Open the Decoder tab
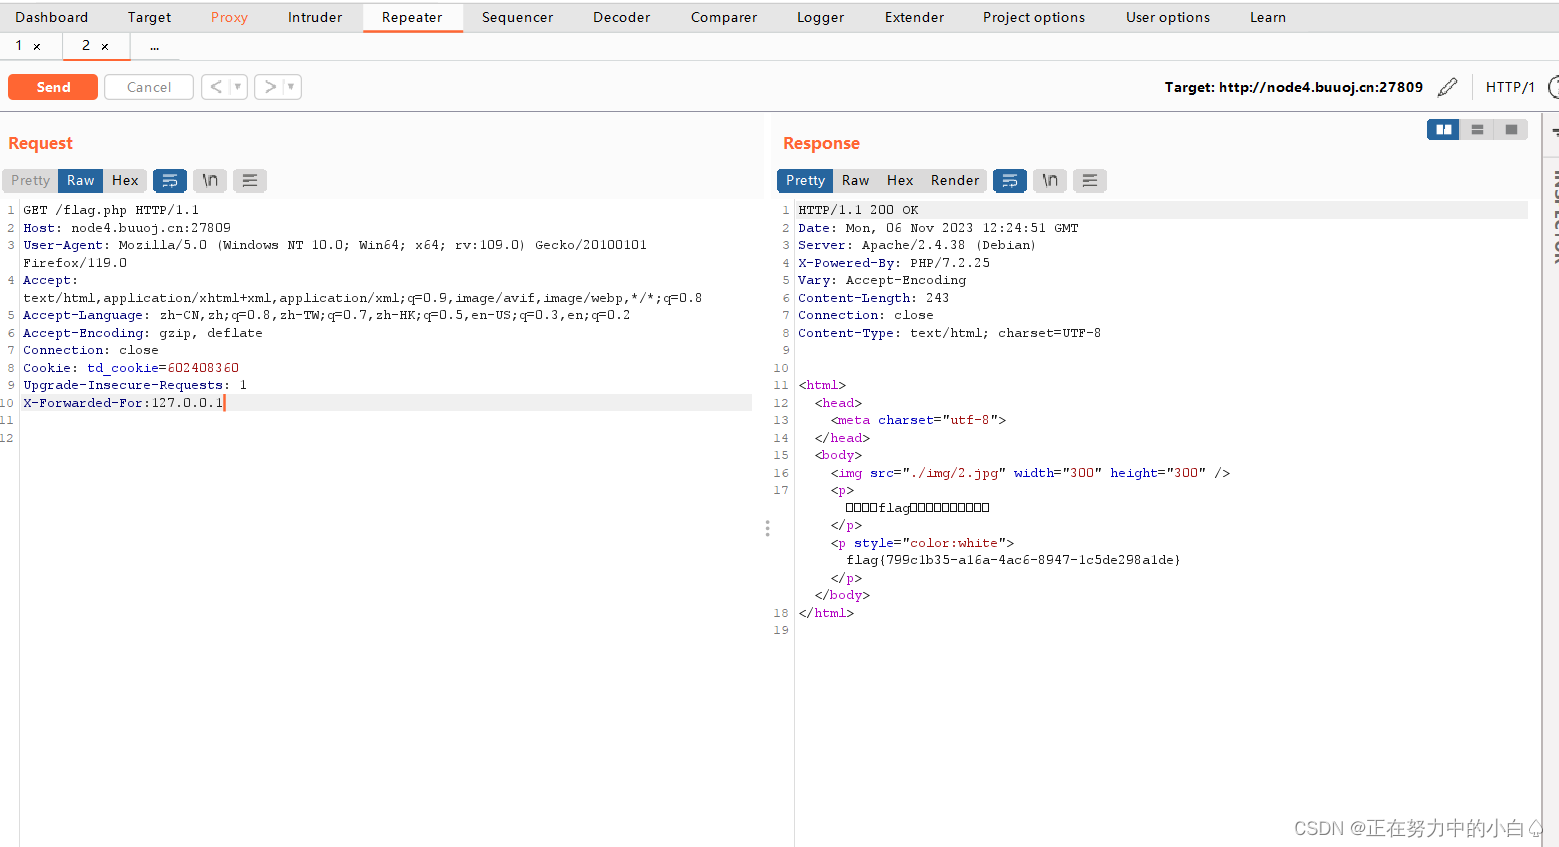The image size is (1559, 847). tap(621, 17)
